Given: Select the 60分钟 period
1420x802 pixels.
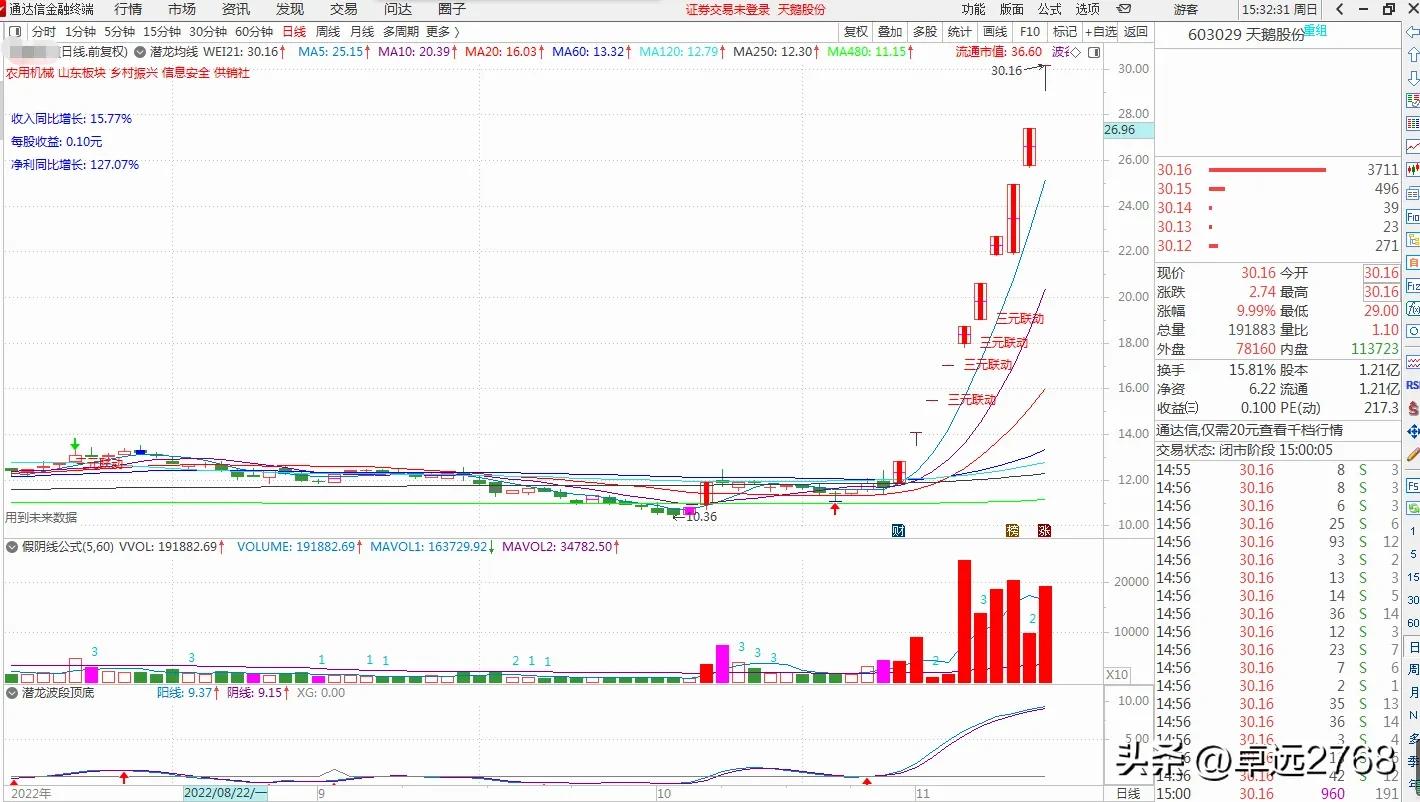Looking at the screenshot, I should [x=254, y=32].
